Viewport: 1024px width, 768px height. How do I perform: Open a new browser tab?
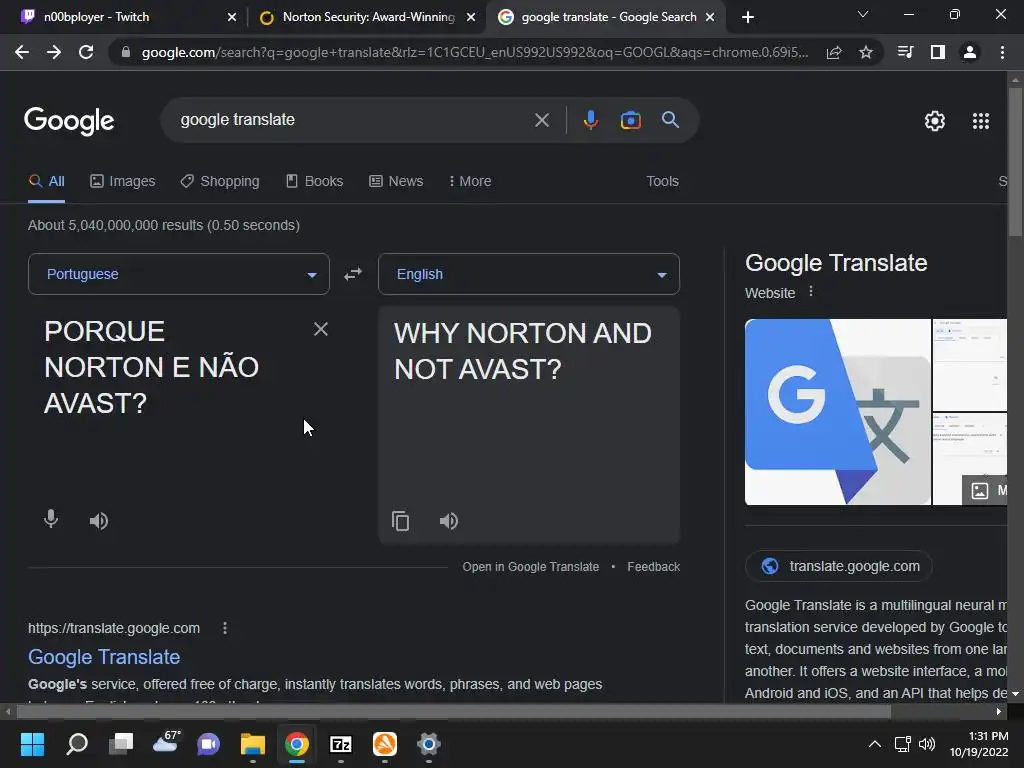(x=748, y=18)
